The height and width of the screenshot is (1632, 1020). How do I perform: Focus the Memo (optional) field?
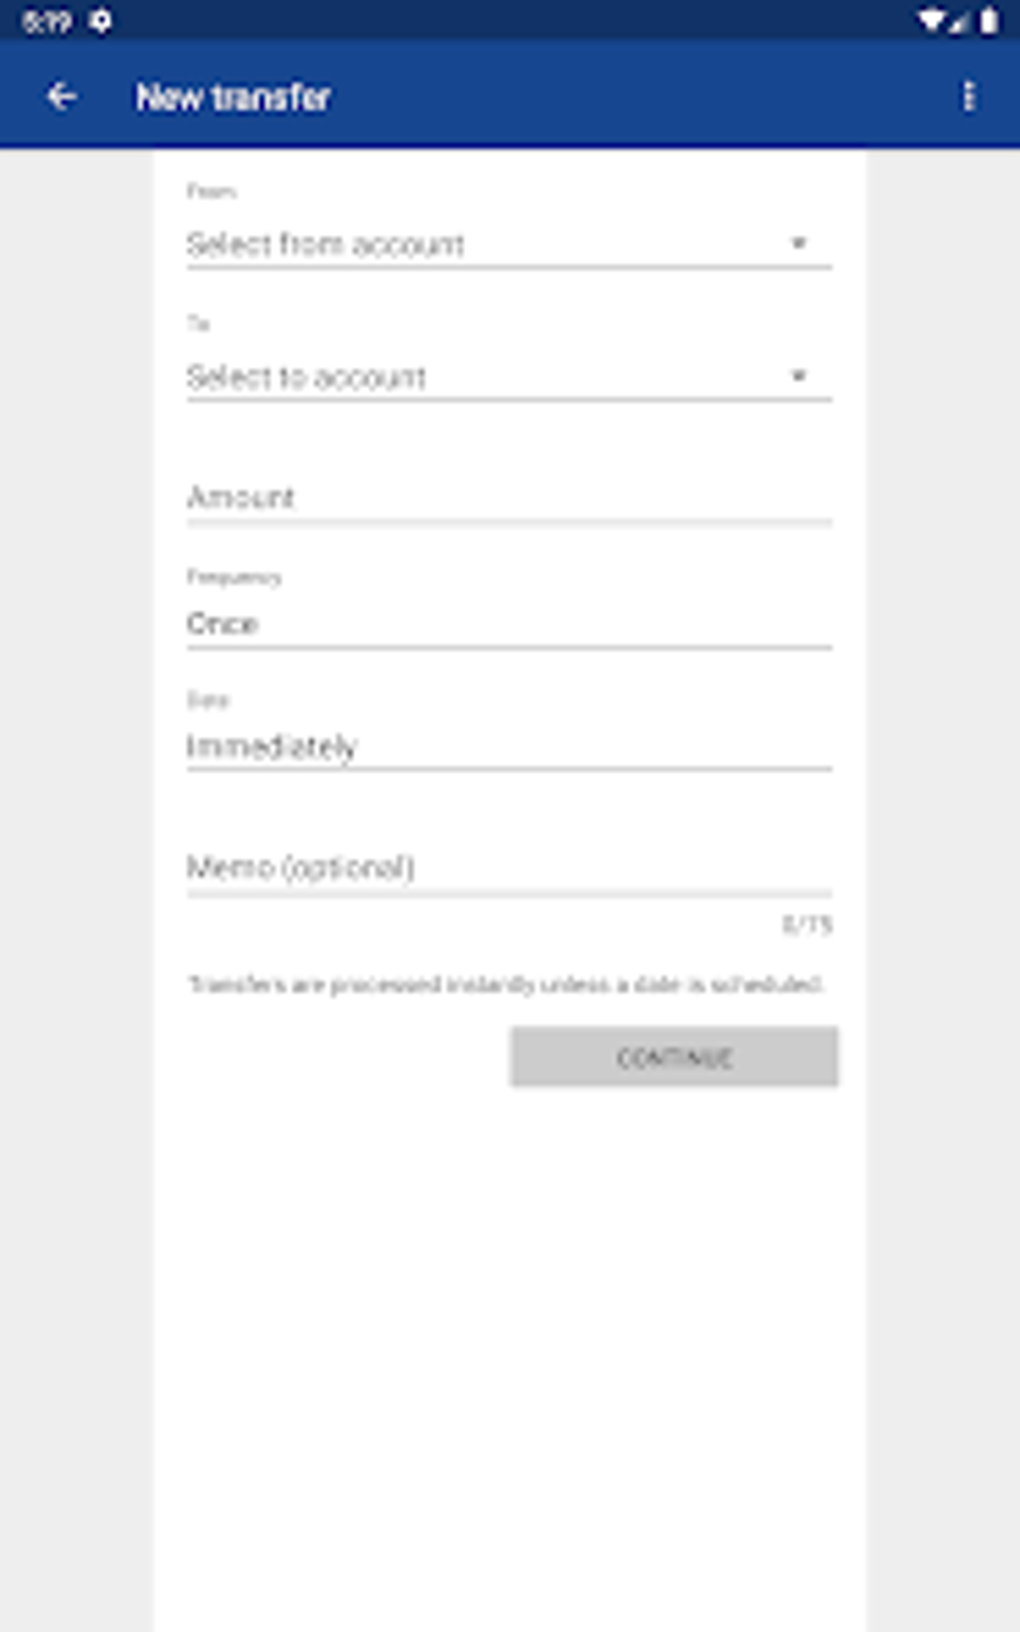pos(509,867)
